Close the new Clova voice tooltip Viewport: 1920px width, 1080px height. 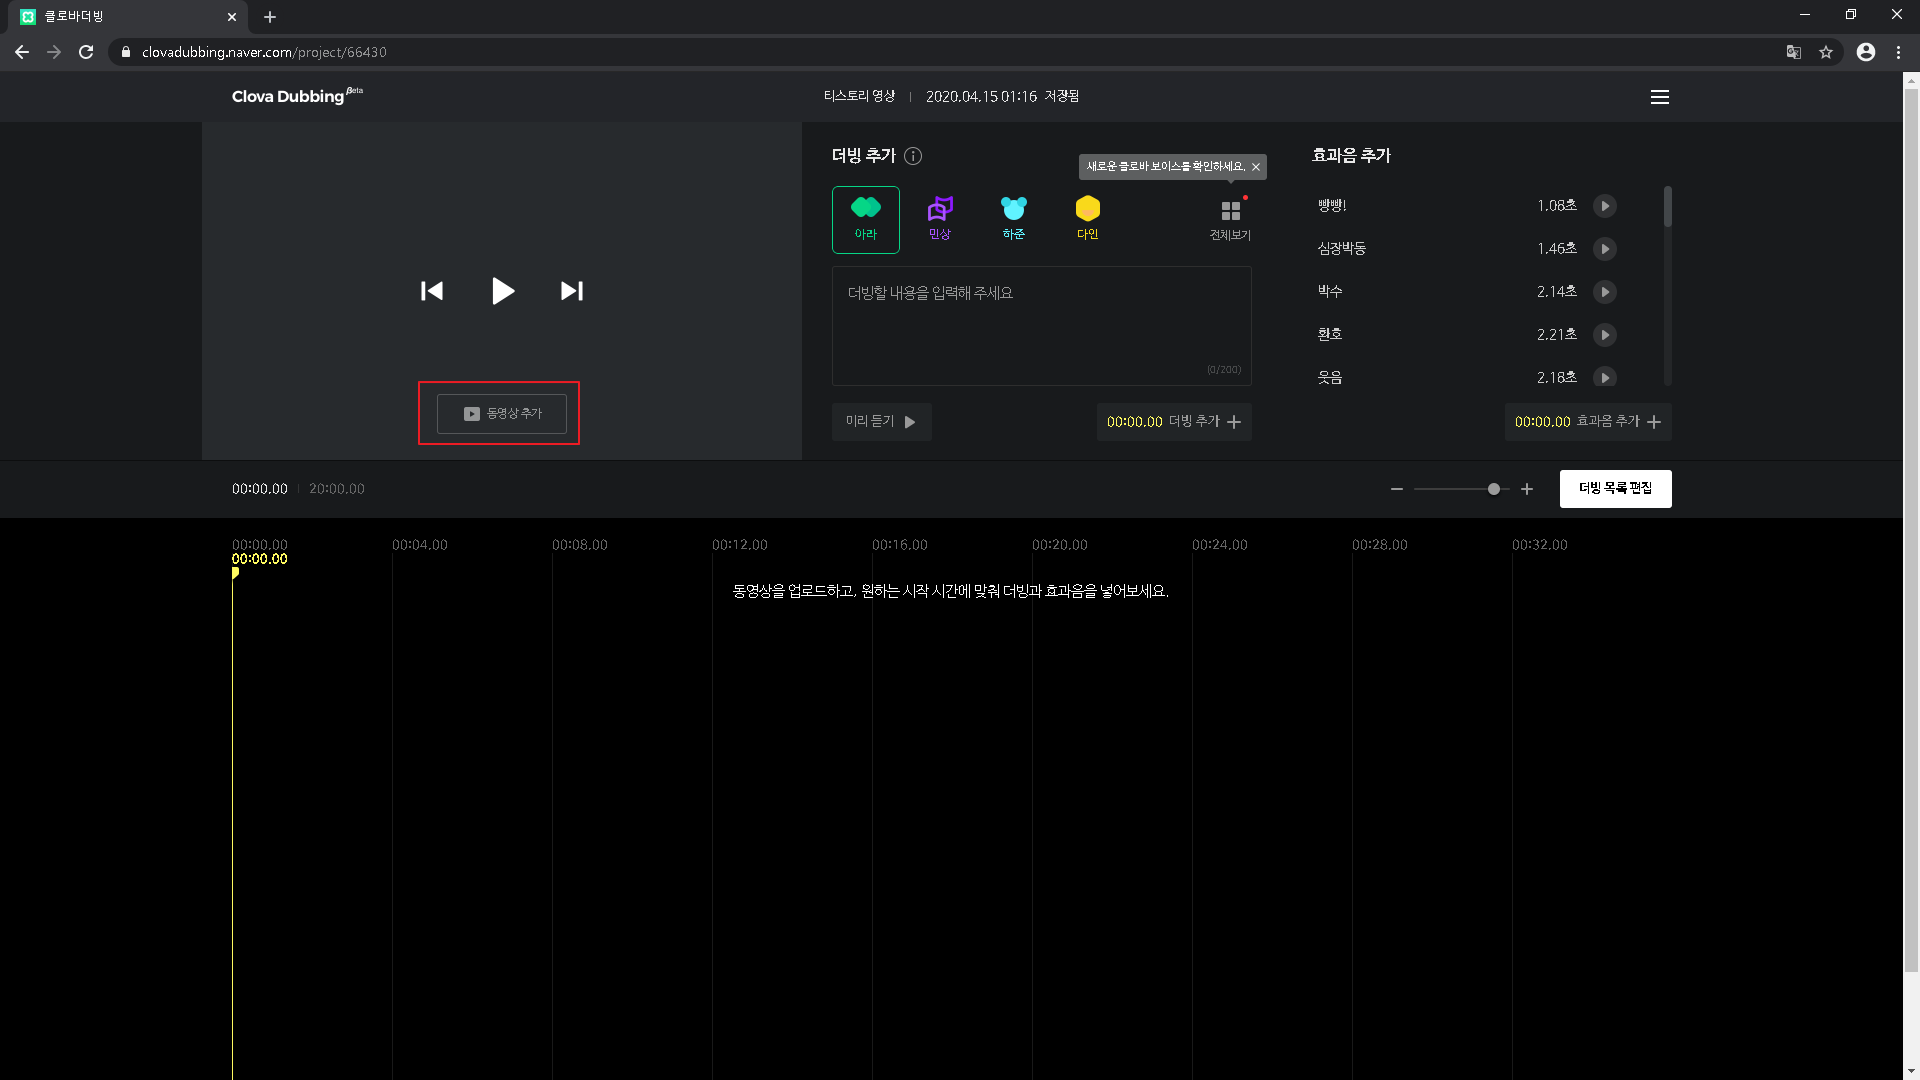[1256, 167]
